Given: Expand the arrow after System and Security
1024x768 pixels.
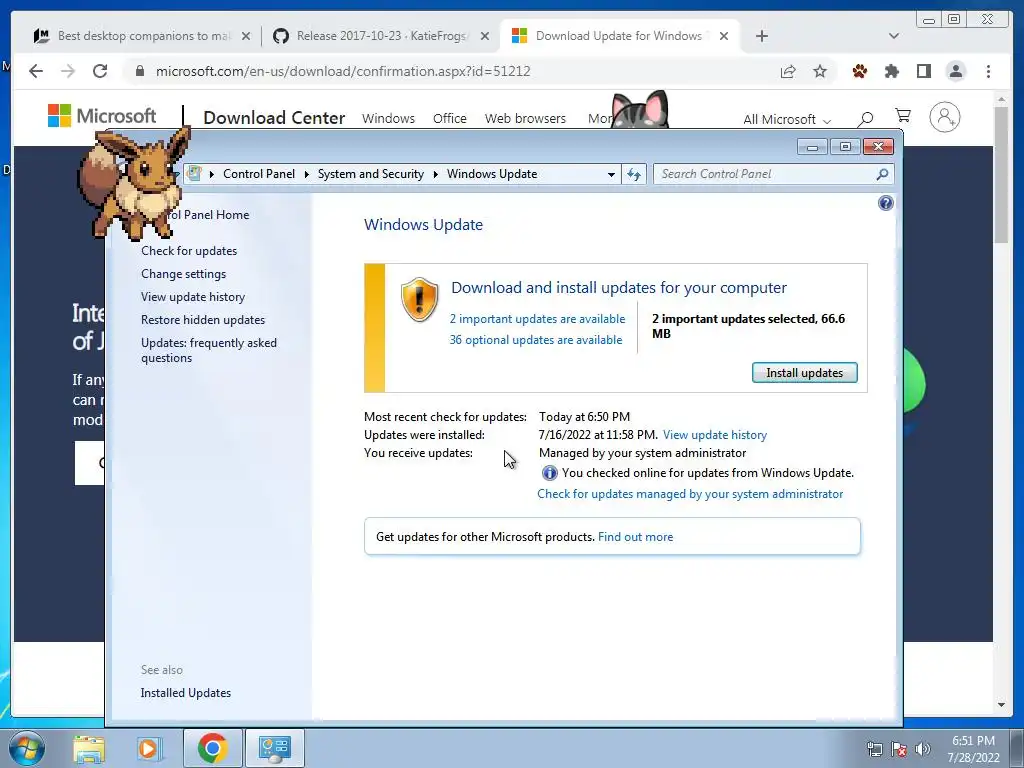Looking at the screenshot, I should (436, 174).
